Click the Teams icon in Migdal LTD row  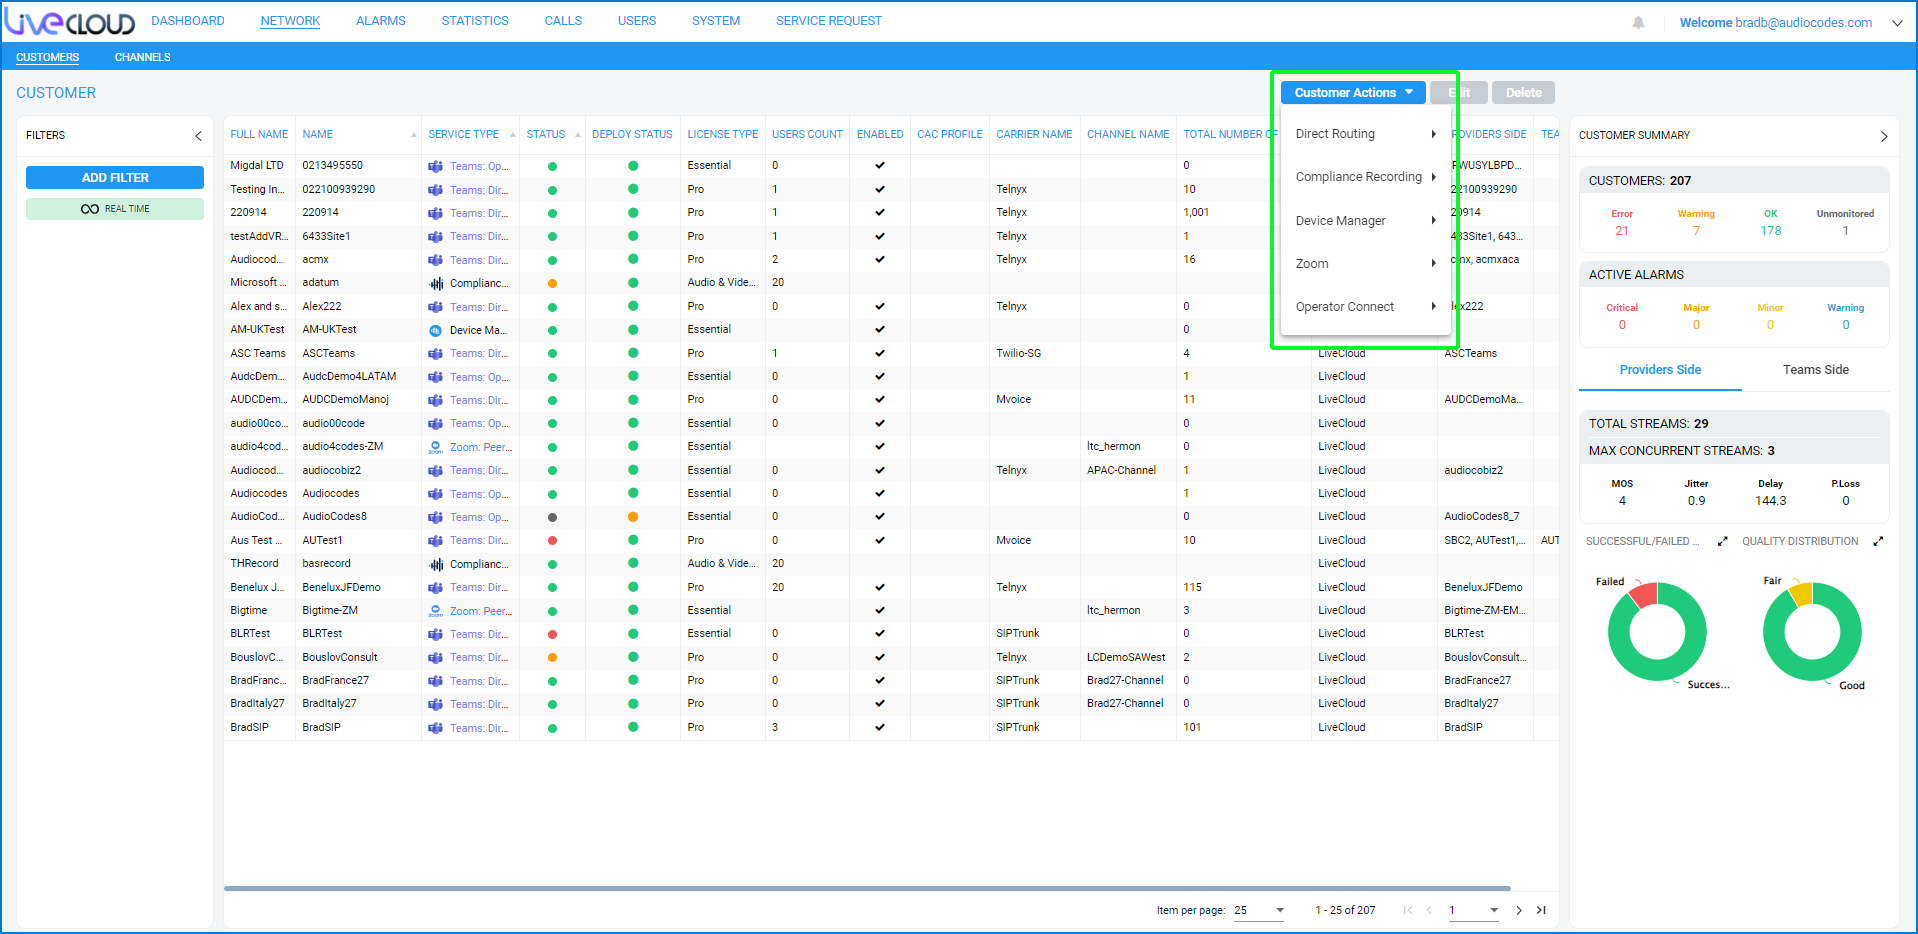tap(436, 167)
